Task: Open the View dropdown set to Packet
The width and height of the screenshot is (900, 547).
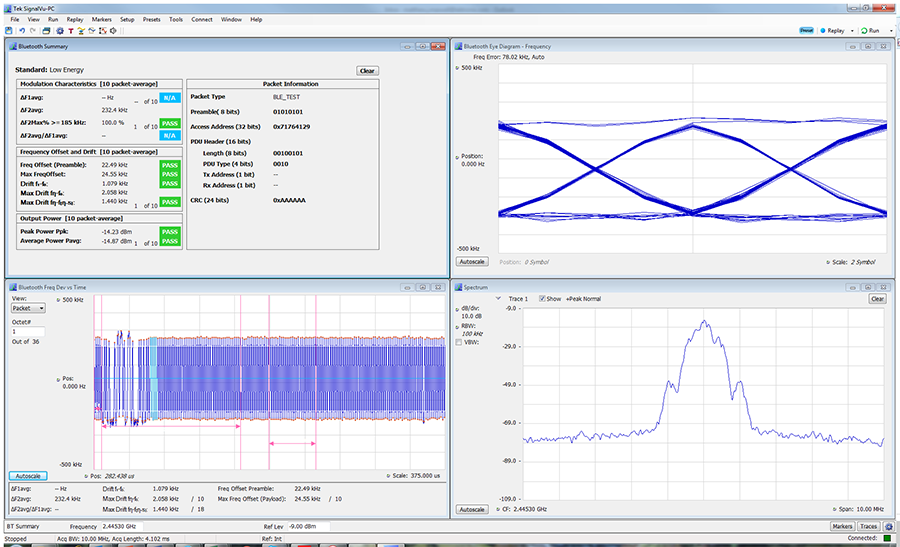Action: (28, 308)
